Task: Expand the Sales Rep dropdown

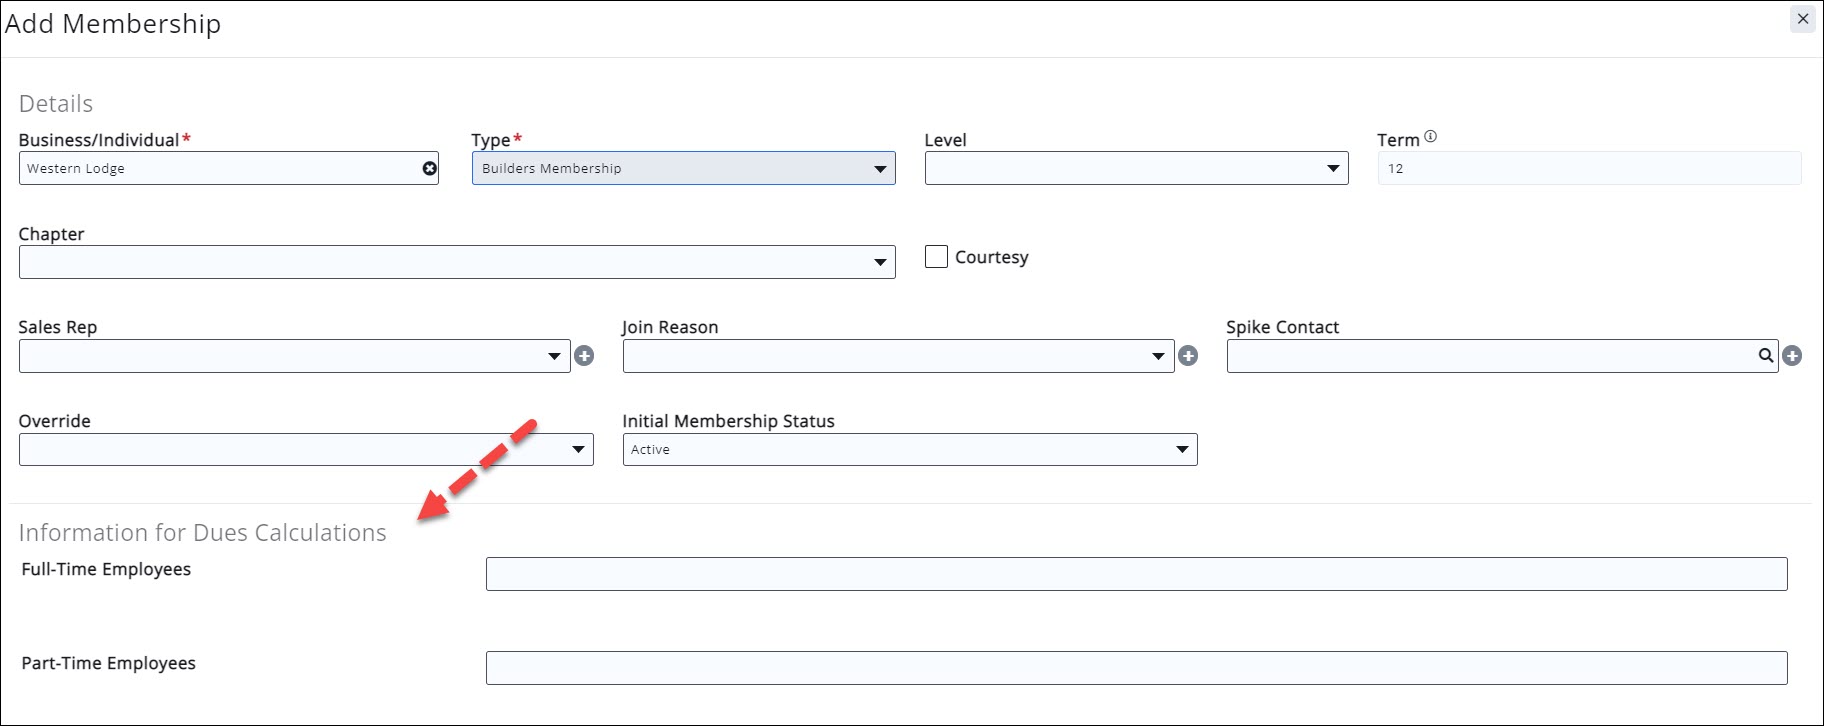Action: (294, 356)
